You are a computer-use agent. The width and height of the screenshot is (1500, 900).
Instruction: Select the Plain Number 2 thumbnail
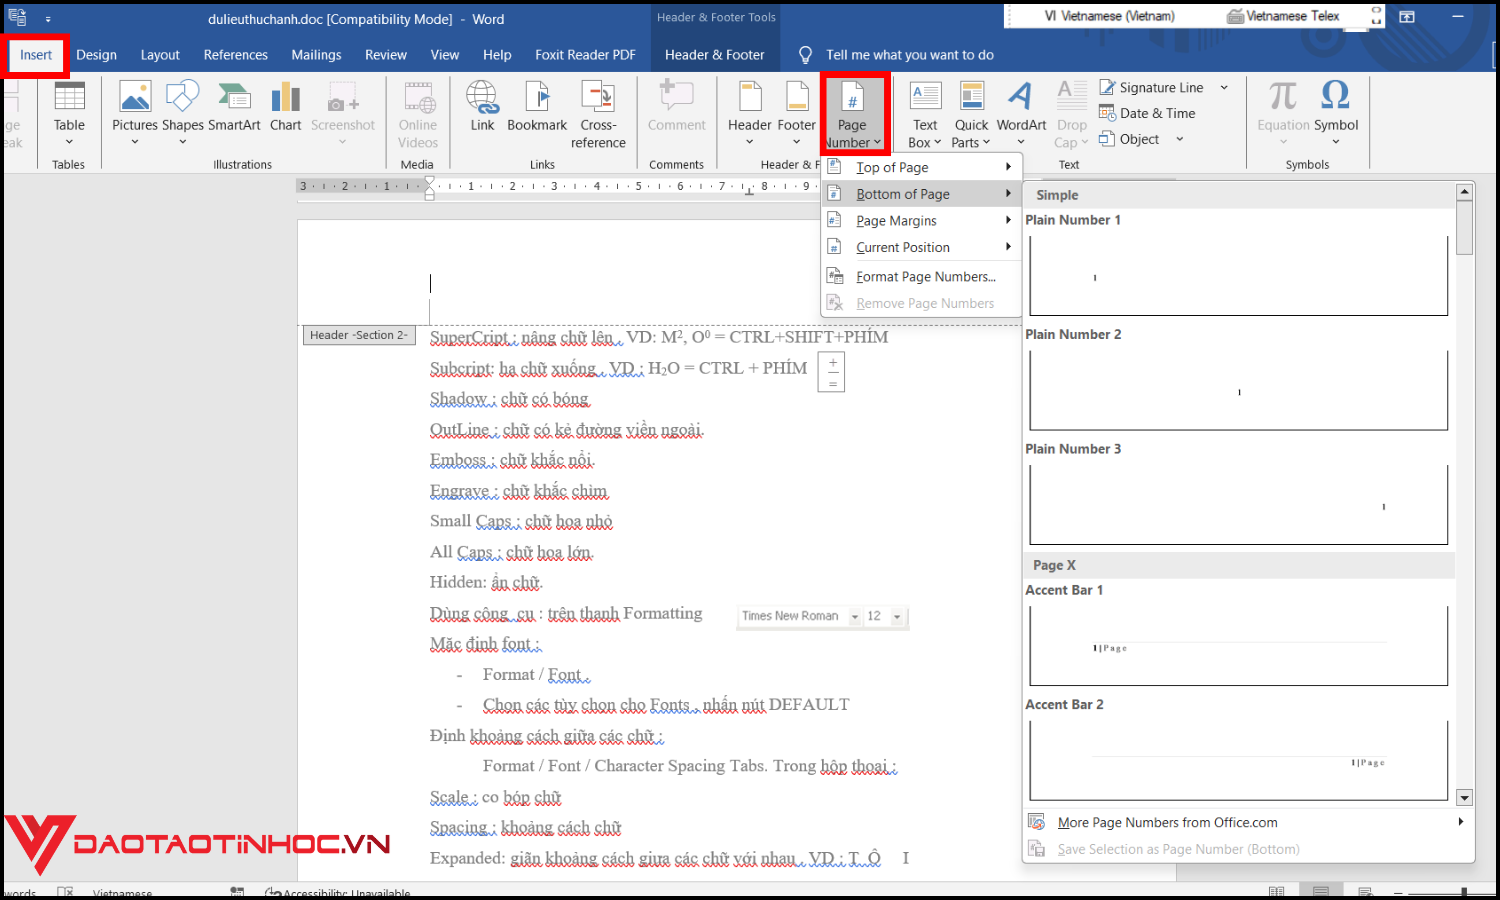[1238, 390]
